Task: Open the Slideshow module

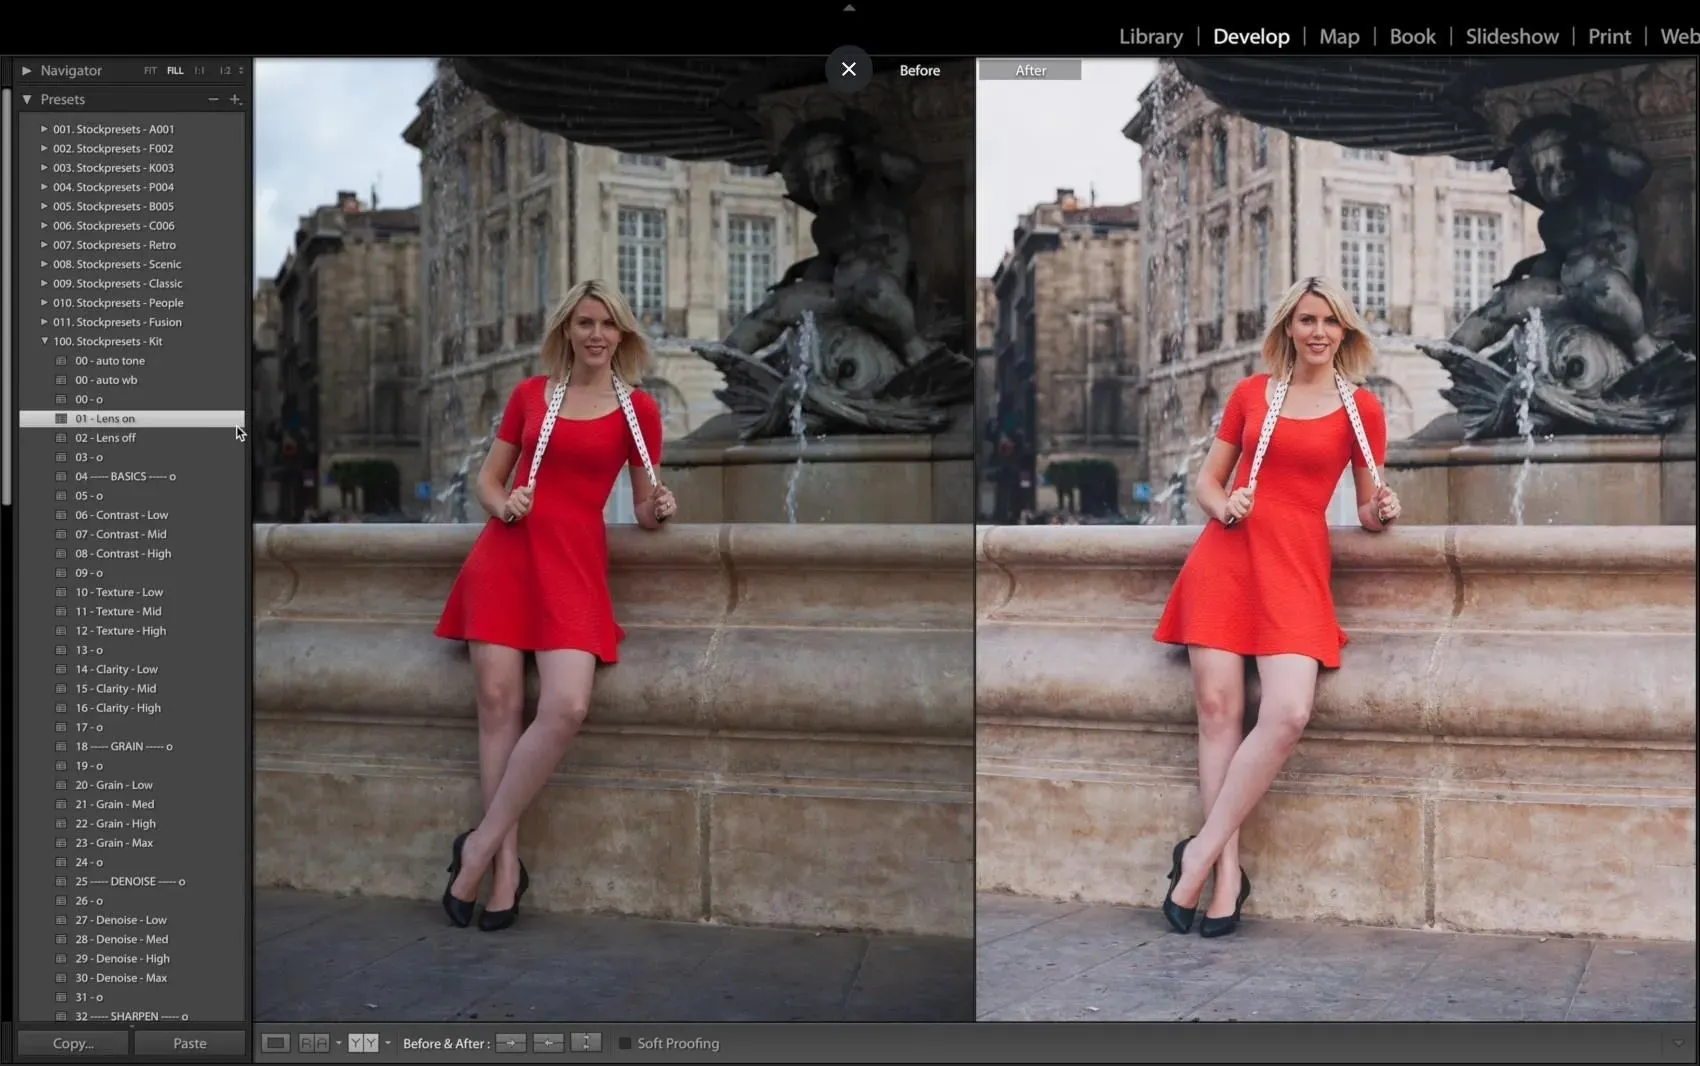Action: coord(1512,37)
